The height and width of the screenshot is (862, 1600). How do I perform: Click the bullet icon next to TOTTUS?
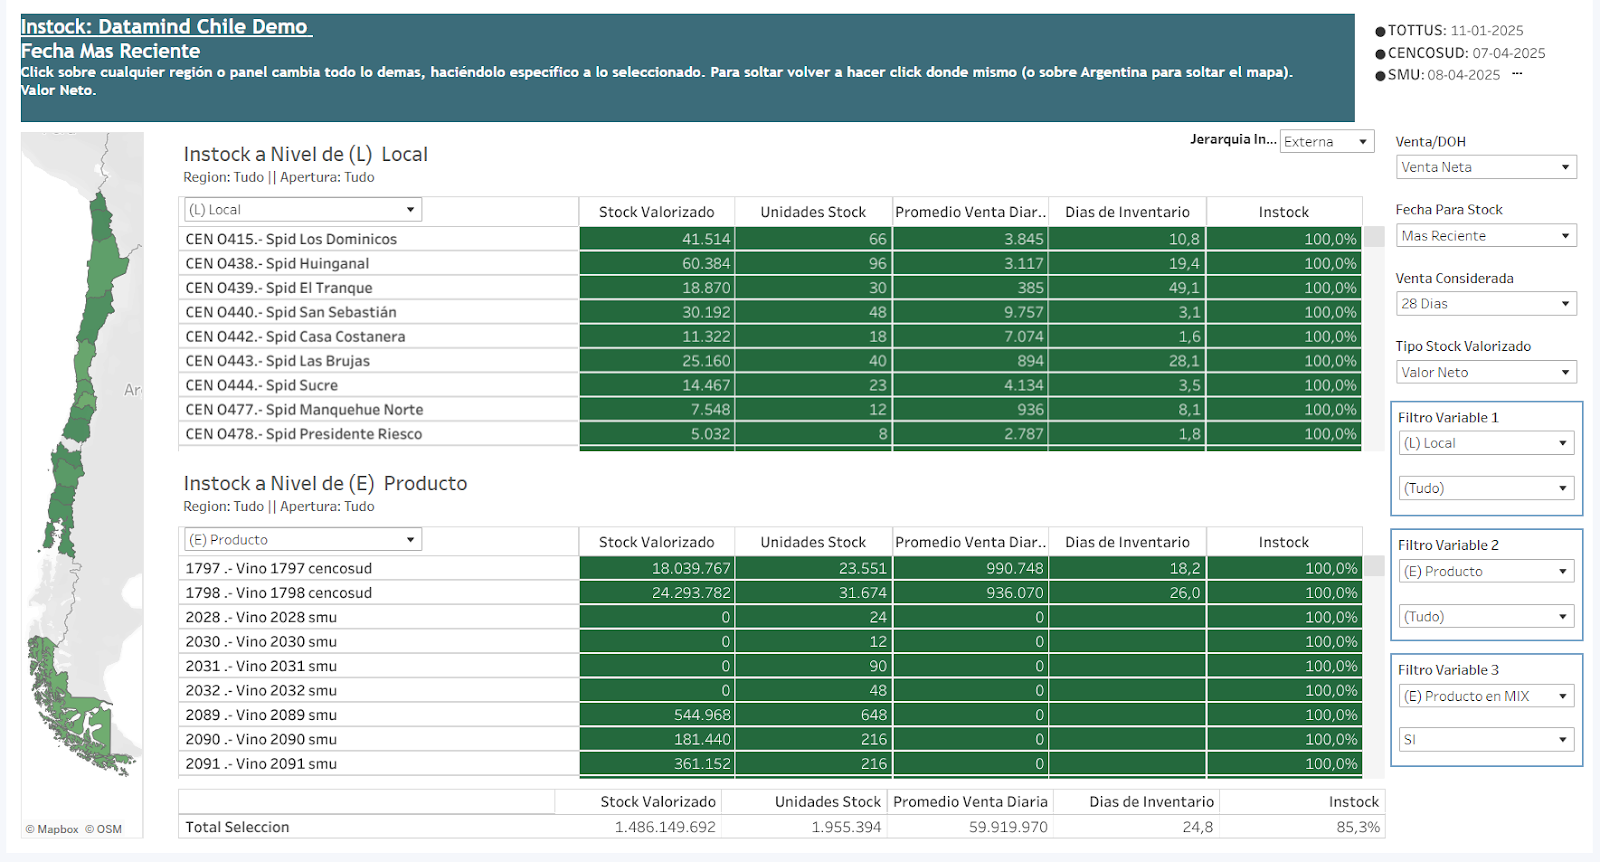tap(1380, 31)
